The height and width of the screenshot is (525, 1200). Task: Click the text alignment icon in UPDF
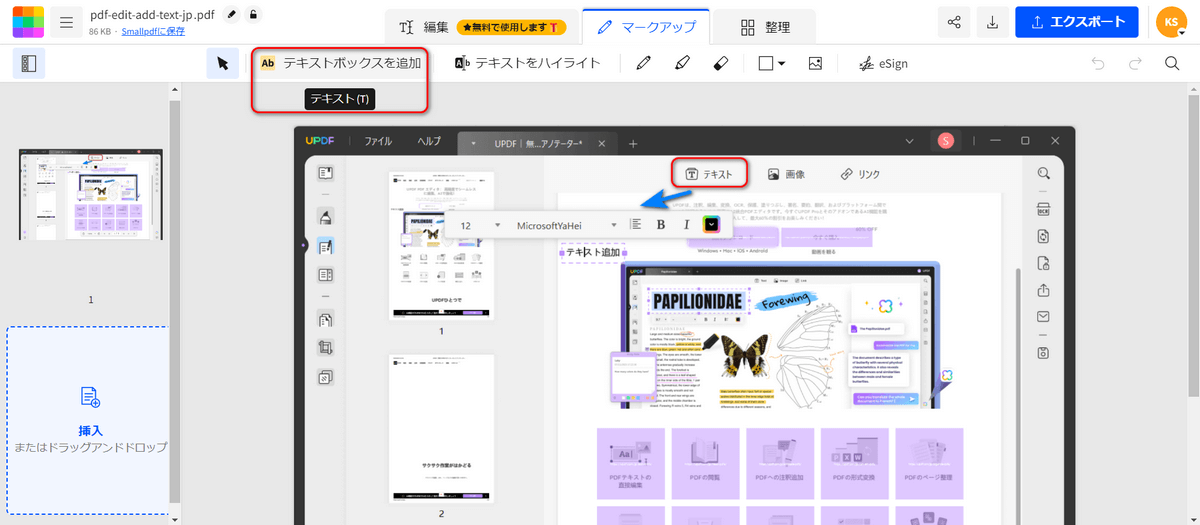point(635,225)
